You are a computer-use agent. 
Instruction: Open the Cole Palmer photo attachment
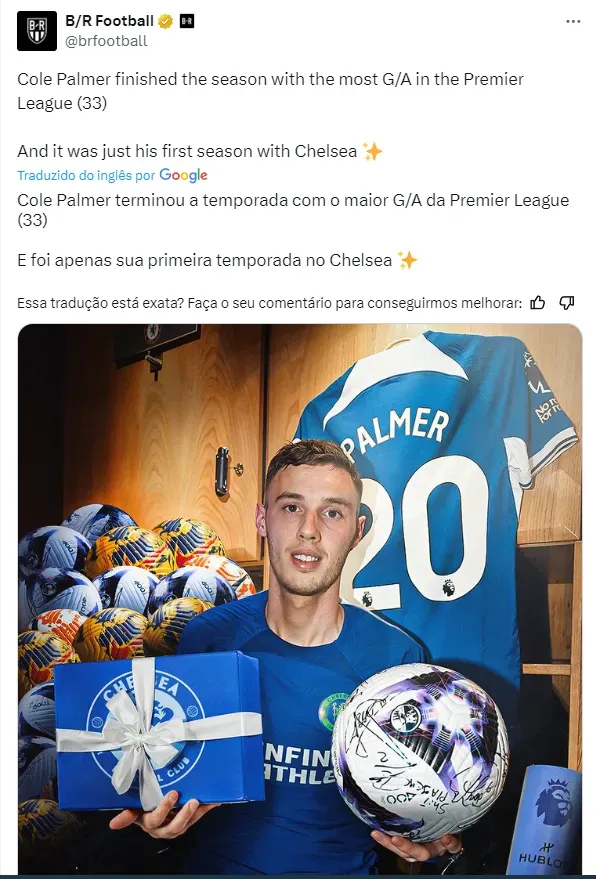coord(300,599)
